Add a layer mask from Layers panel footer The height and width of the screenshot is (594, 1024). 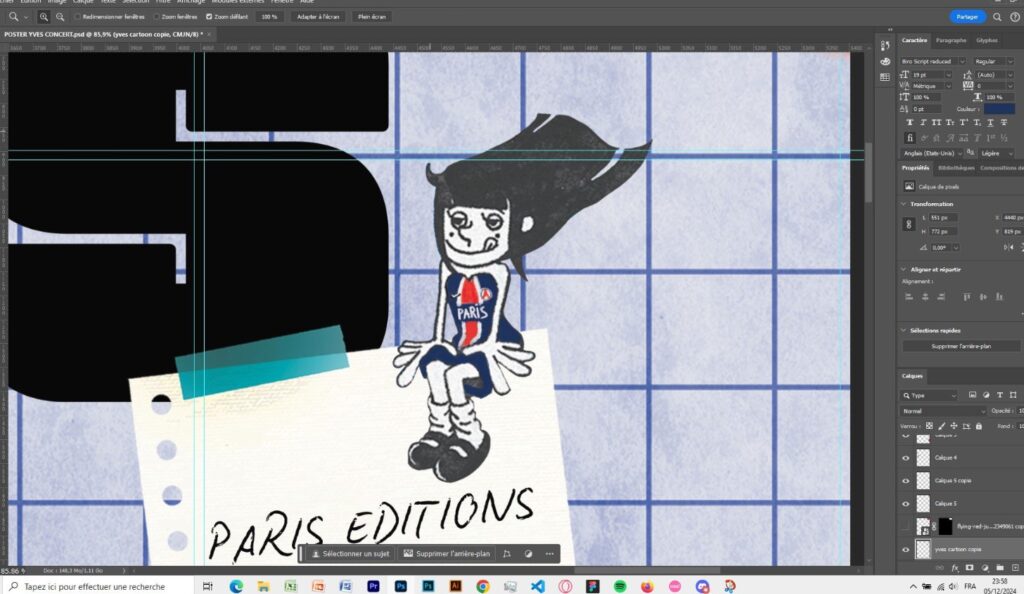[x=970, y=568]
